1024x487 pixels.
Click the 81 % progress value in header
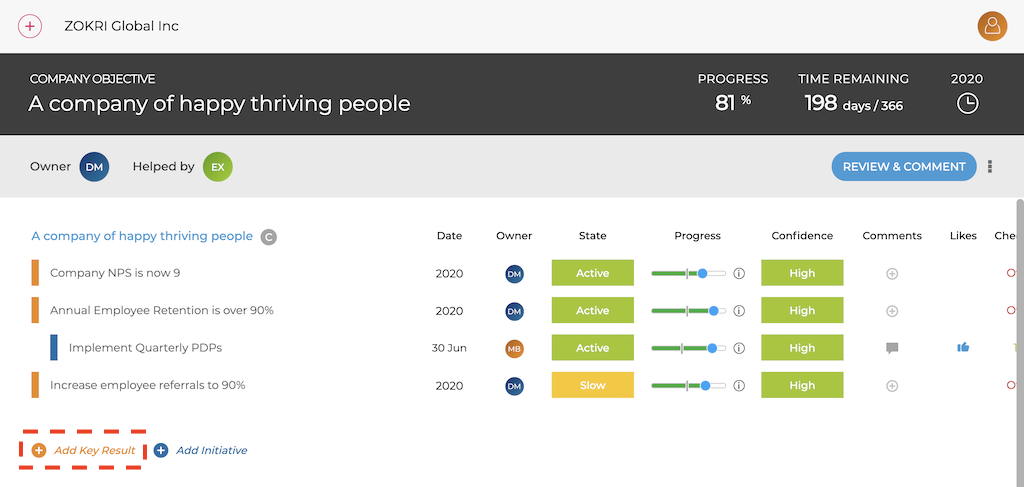[733, 102]
